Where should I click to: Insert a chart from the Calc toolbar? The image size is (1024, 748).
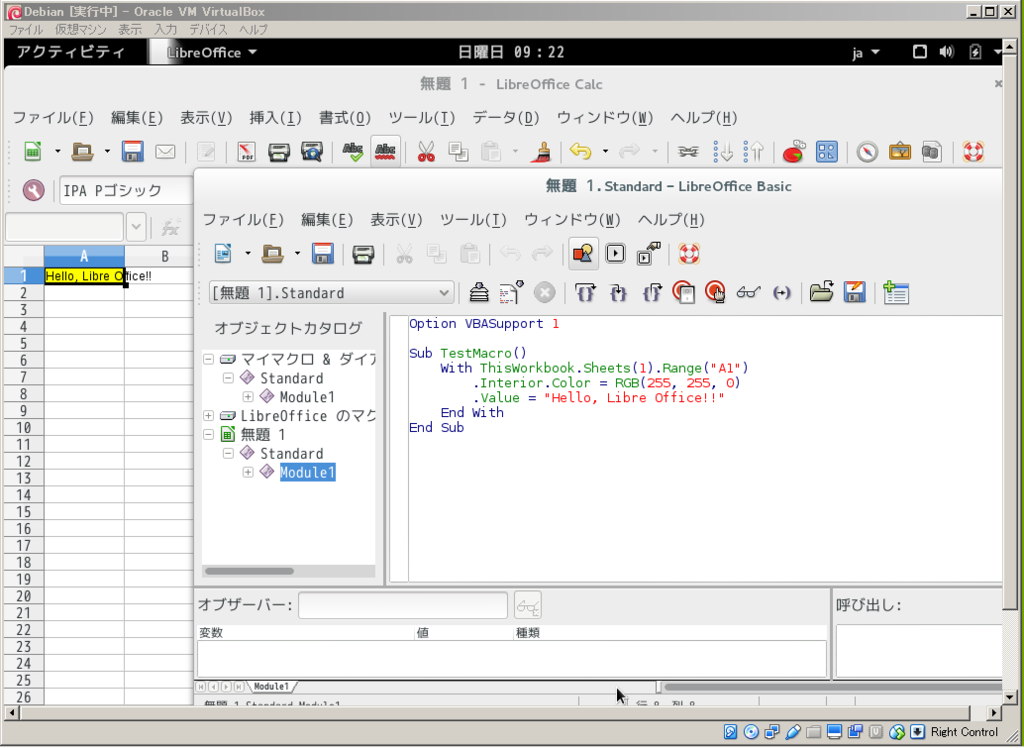(793, 152)
